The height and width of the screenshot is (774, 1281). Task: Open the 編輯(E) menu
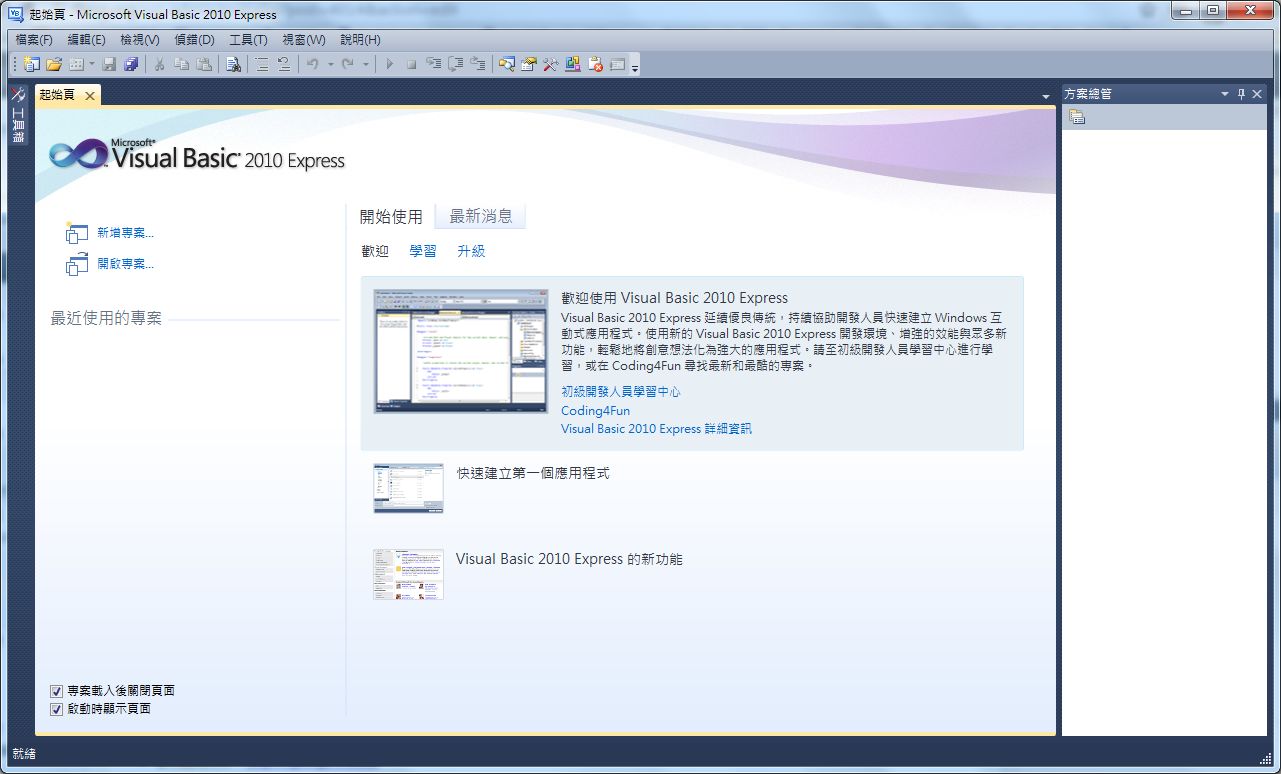86,40
